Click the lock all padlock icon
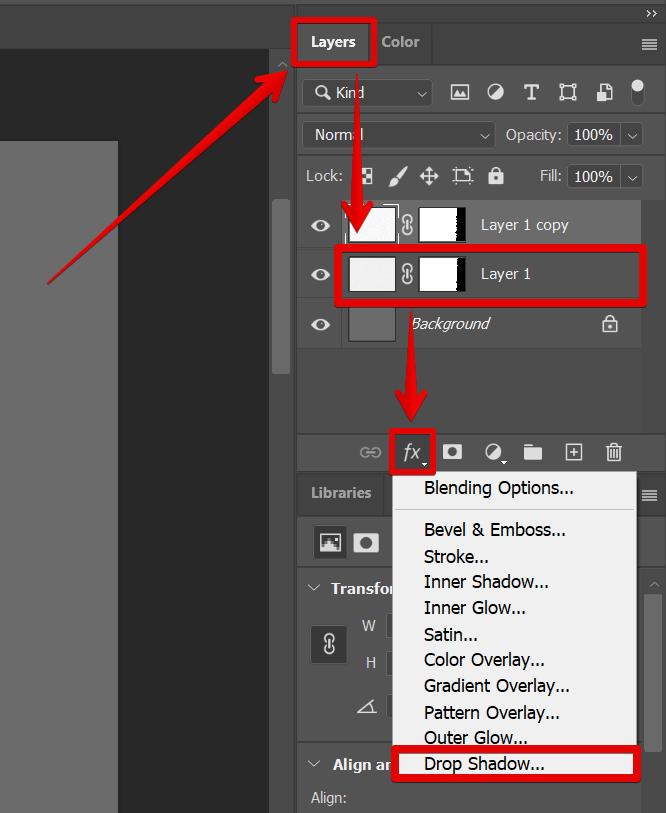 (496, 176)
